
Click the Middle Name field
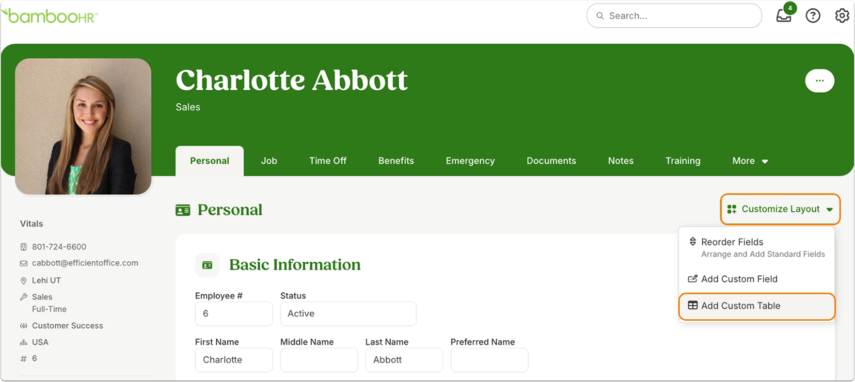319,360
